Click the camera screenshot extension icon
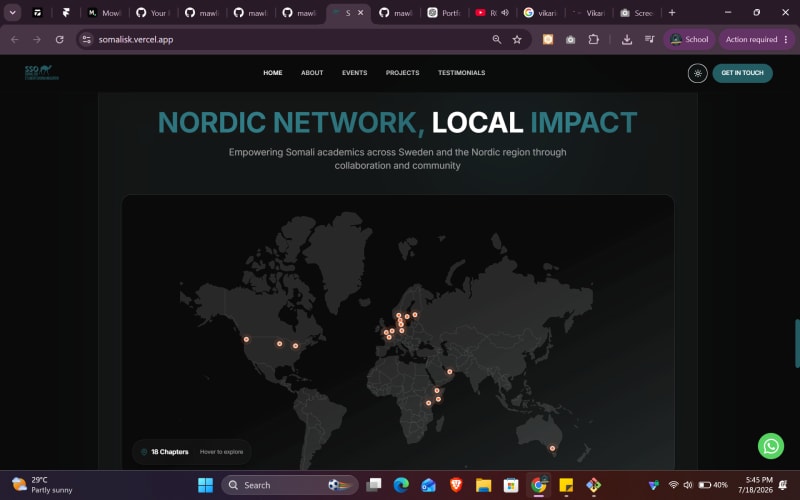This screenshot has height=500, width=800. (570, 39)
